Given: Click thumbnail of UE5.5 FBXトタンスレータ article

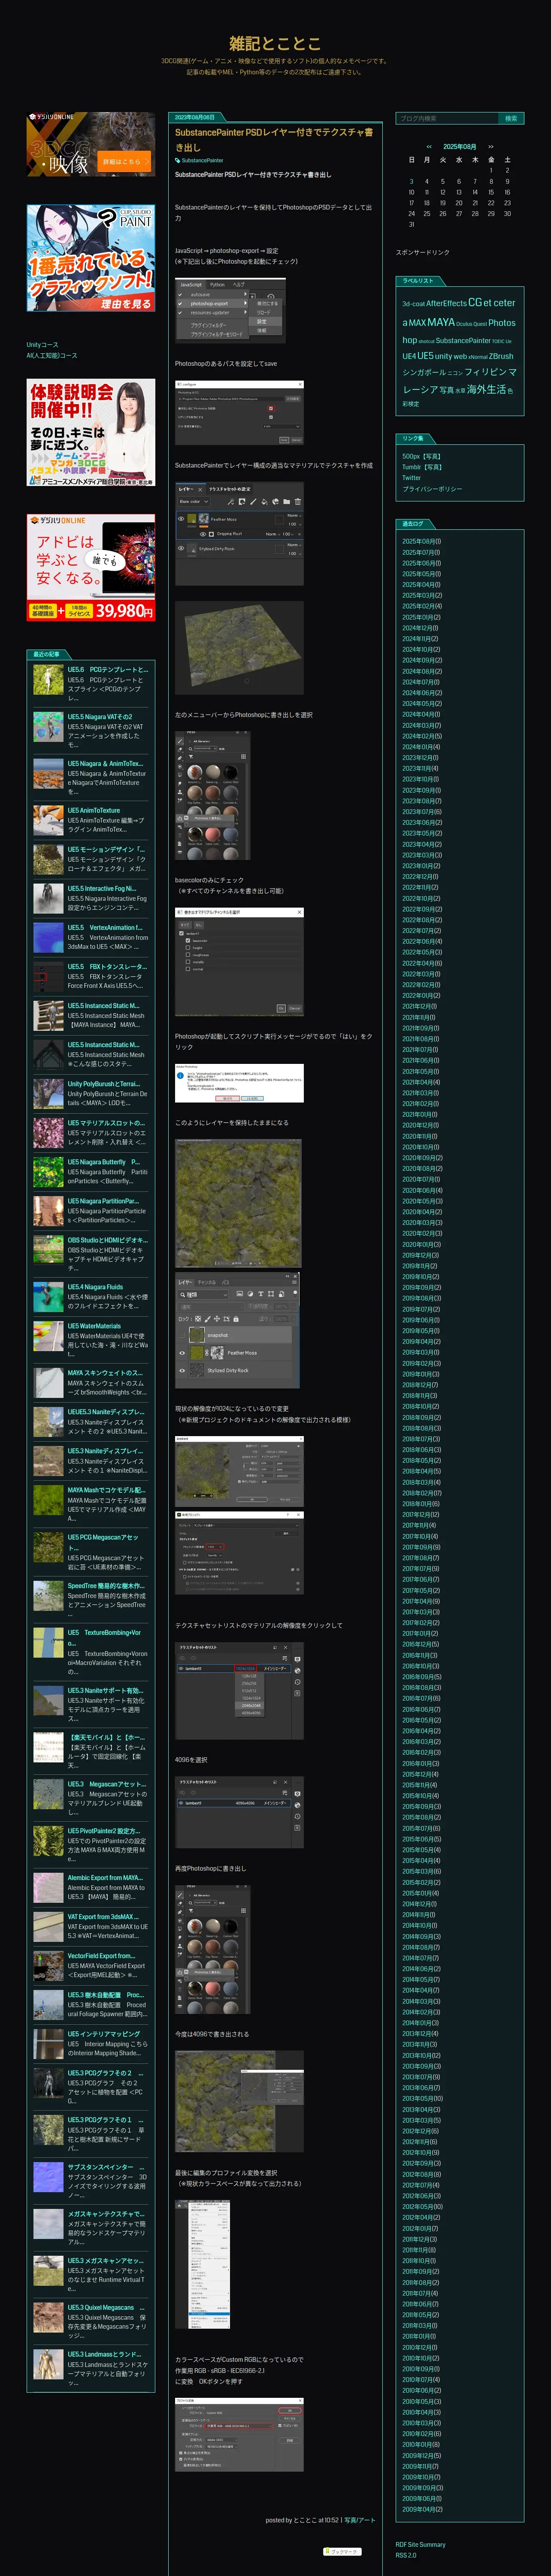Looking at the screenshot, I should [48, 977].
